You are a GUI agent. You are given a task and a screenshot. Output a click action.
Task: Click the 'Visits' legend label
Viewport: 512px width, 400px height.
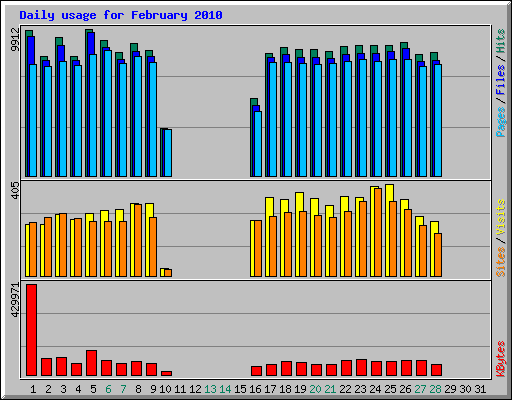pyautogui.click(x=501, y=218)
